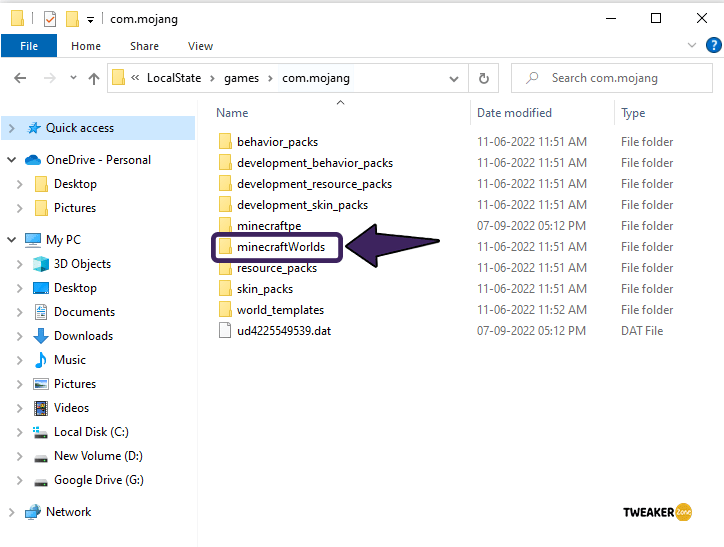This screenshot has width=724, height=547.
Task: Open the File menu
Action: point(29,46)
